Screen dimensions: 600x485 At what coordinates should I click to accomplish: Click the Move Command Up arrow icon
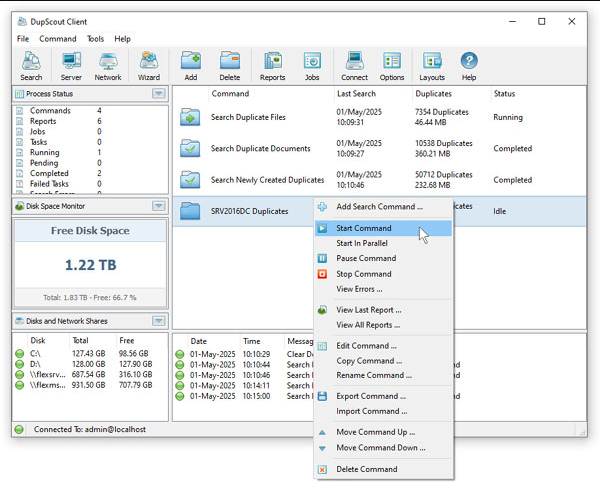pos(322,433)
